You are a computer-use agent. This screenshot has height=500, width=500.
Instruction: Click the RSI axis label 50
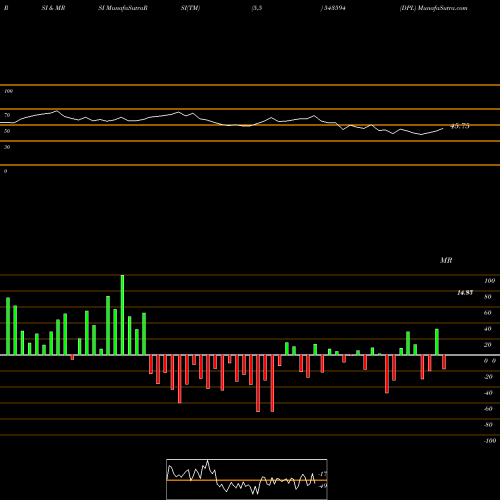(7, 131)
